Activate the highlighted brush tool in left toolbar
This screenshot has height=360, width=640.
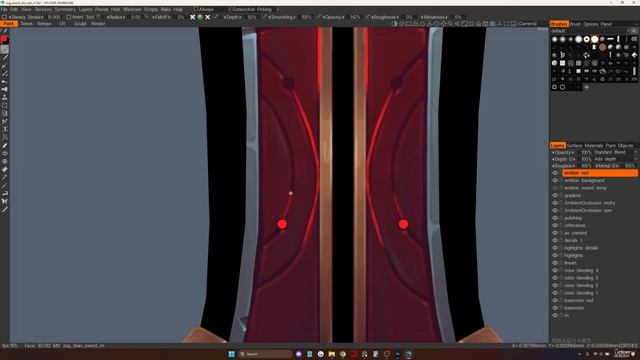(x=4, y=49)
